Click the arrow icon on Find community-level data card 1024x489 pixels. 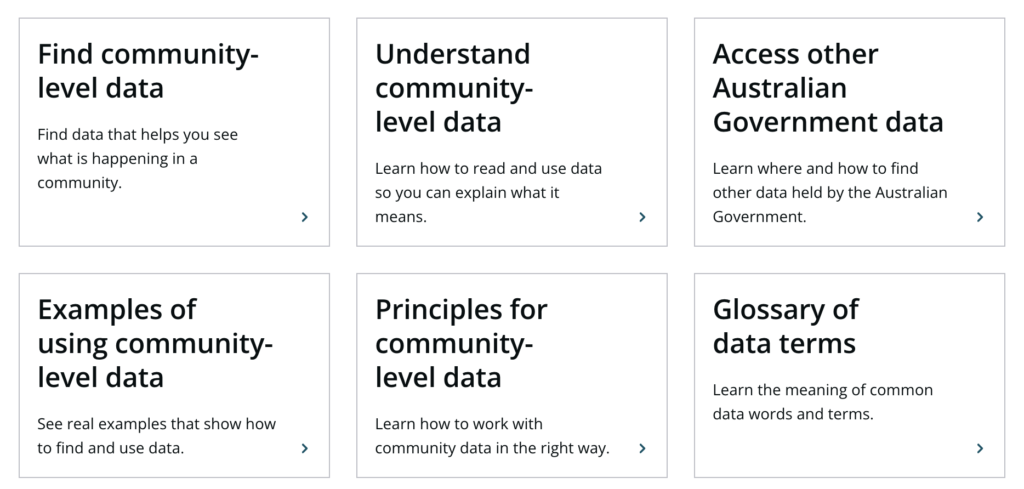305,217
